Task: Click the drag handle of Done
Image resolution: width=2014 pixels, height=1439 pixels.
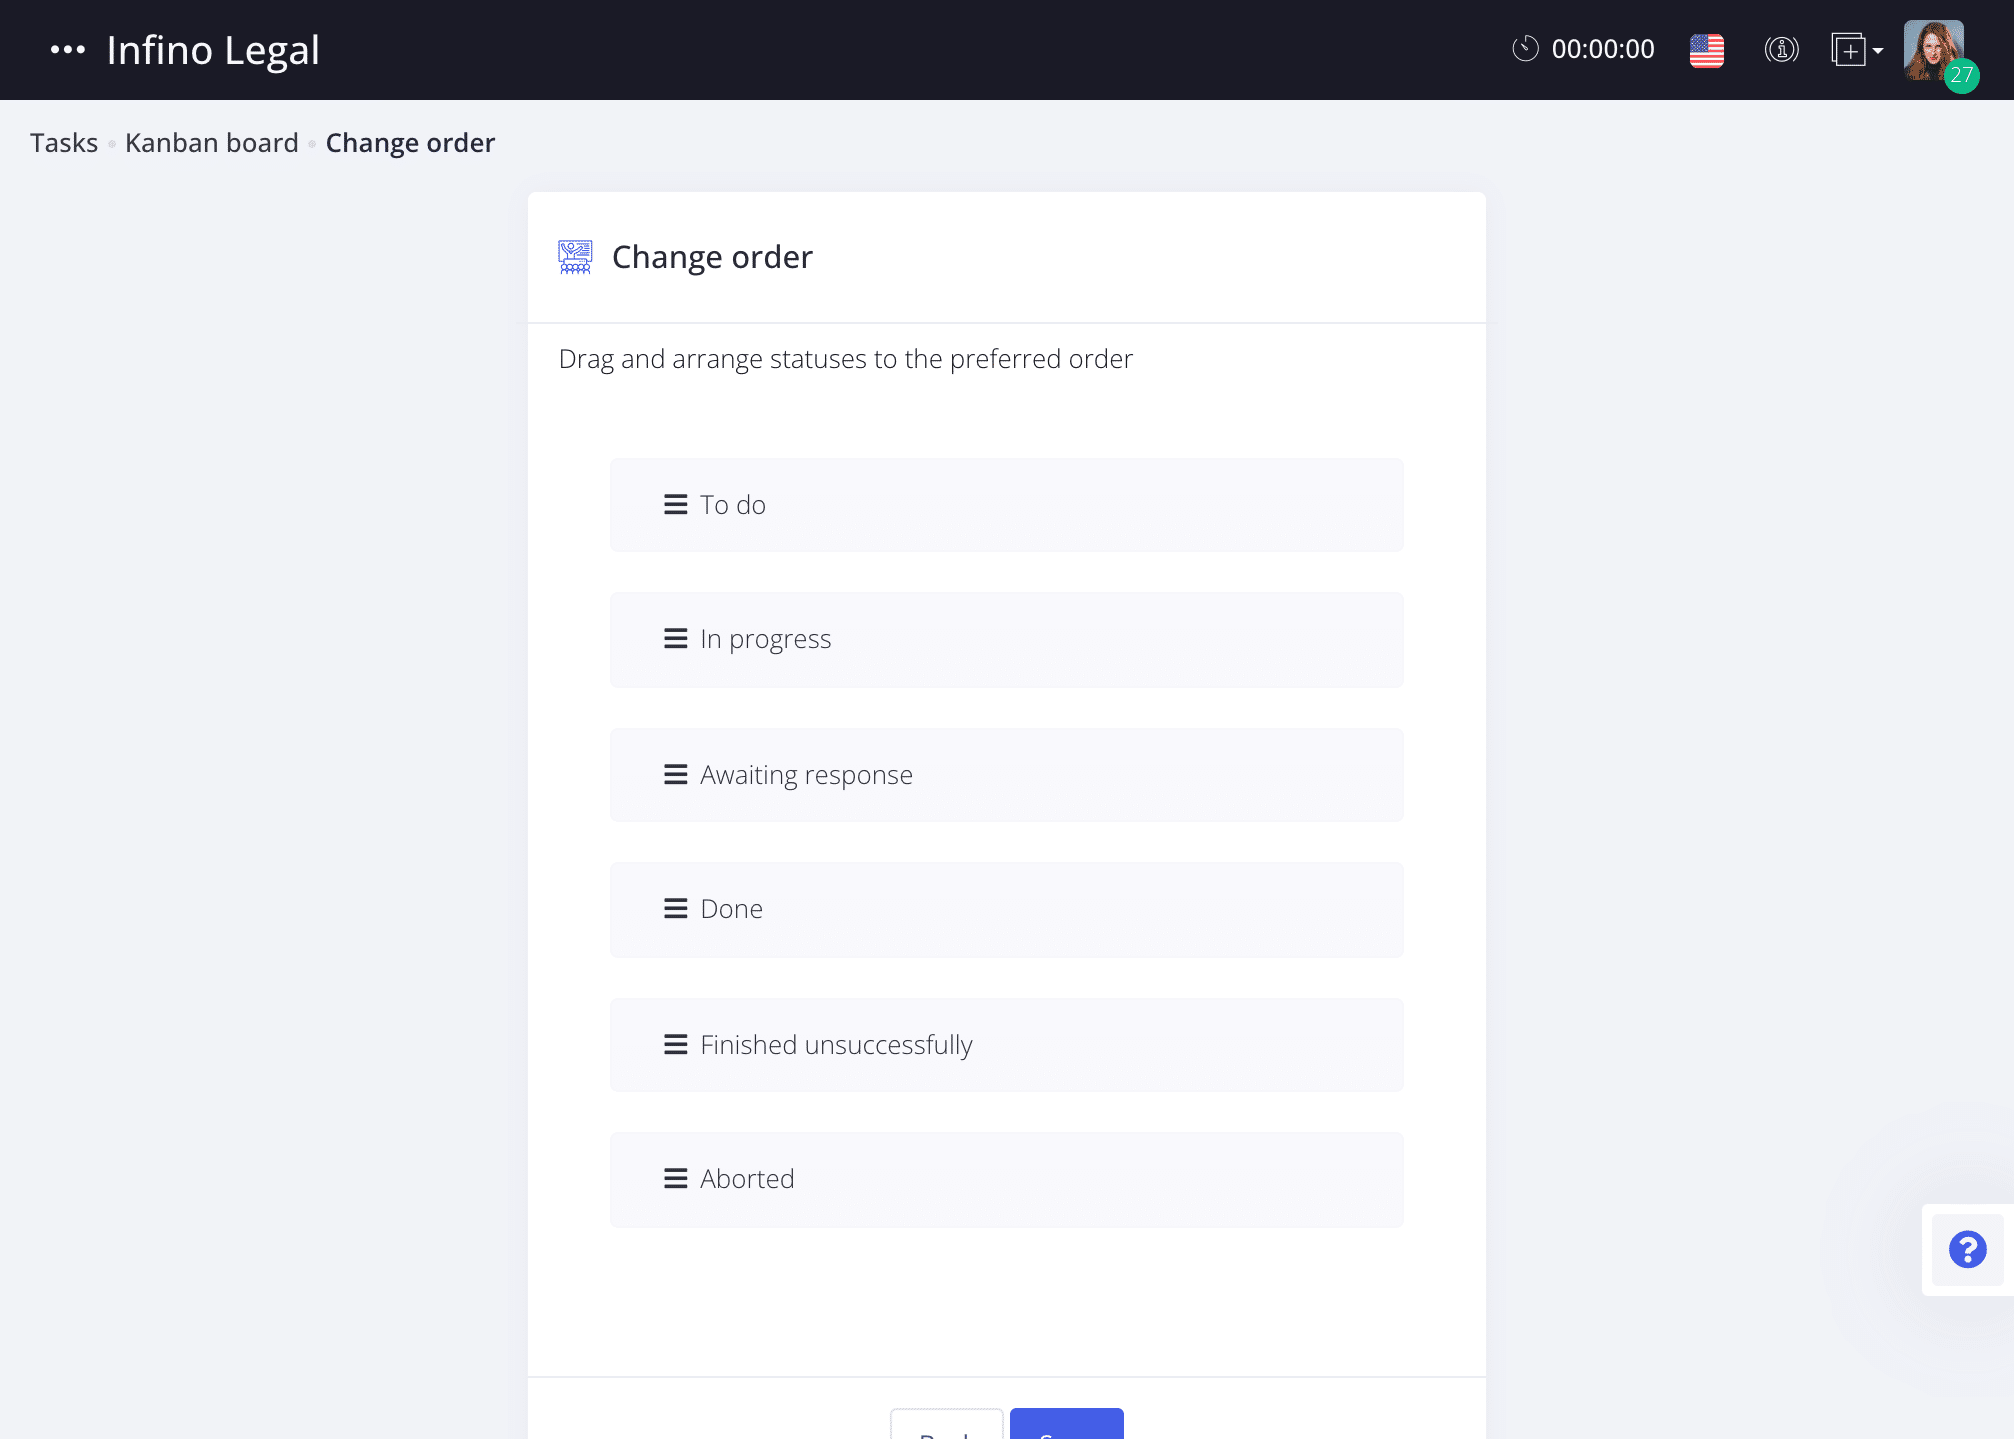Action: [x=674, y=908]
